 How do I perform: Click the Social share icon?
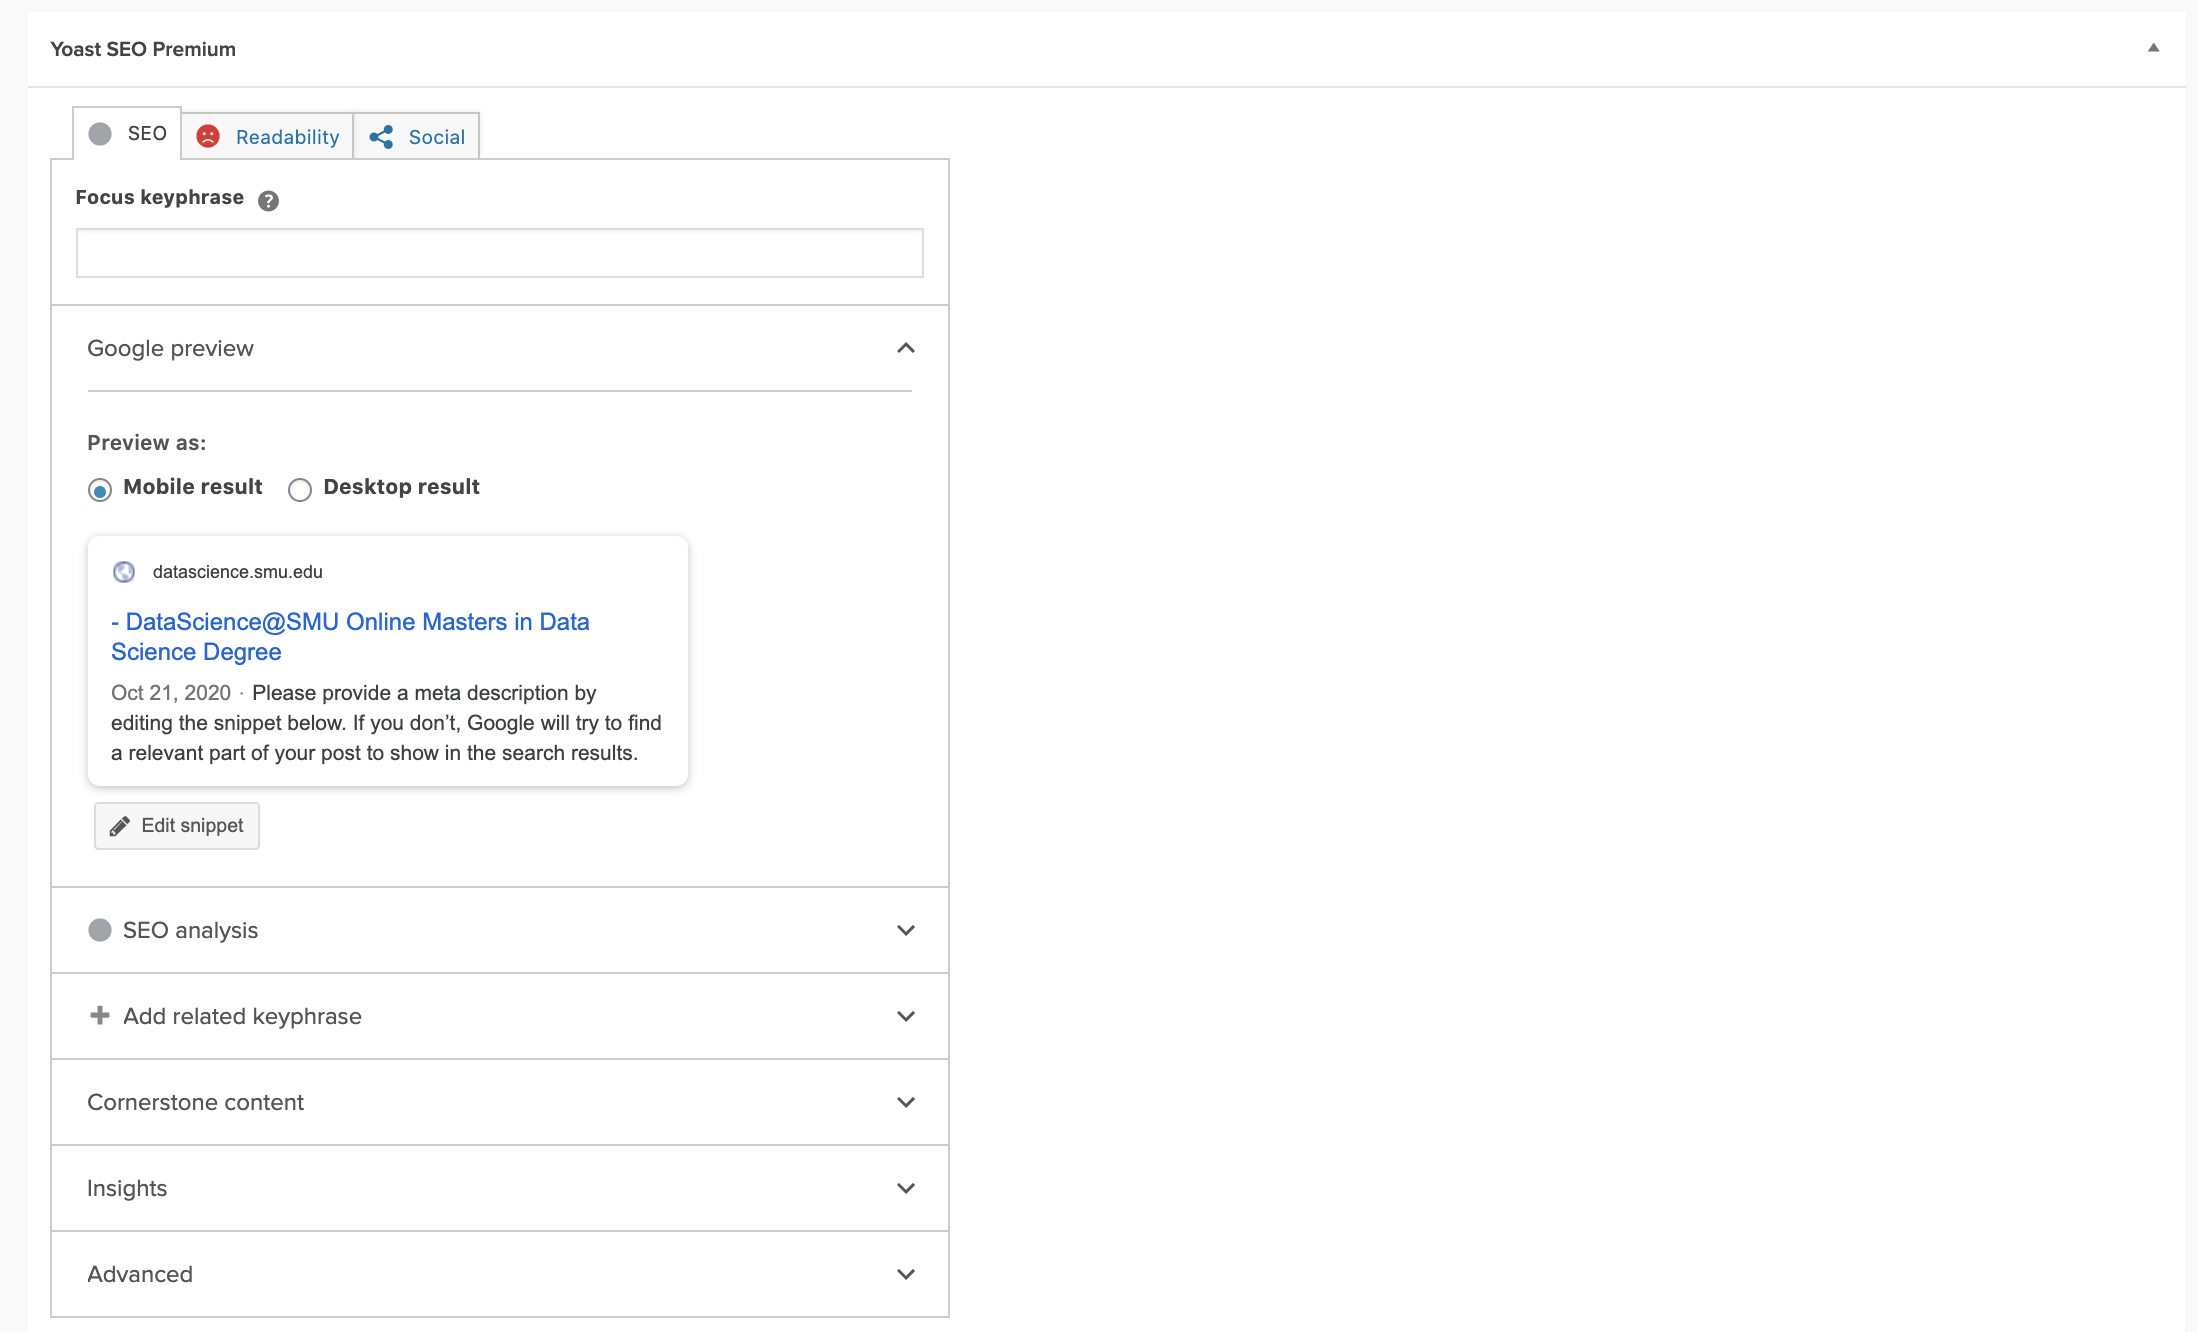point(381,137)
